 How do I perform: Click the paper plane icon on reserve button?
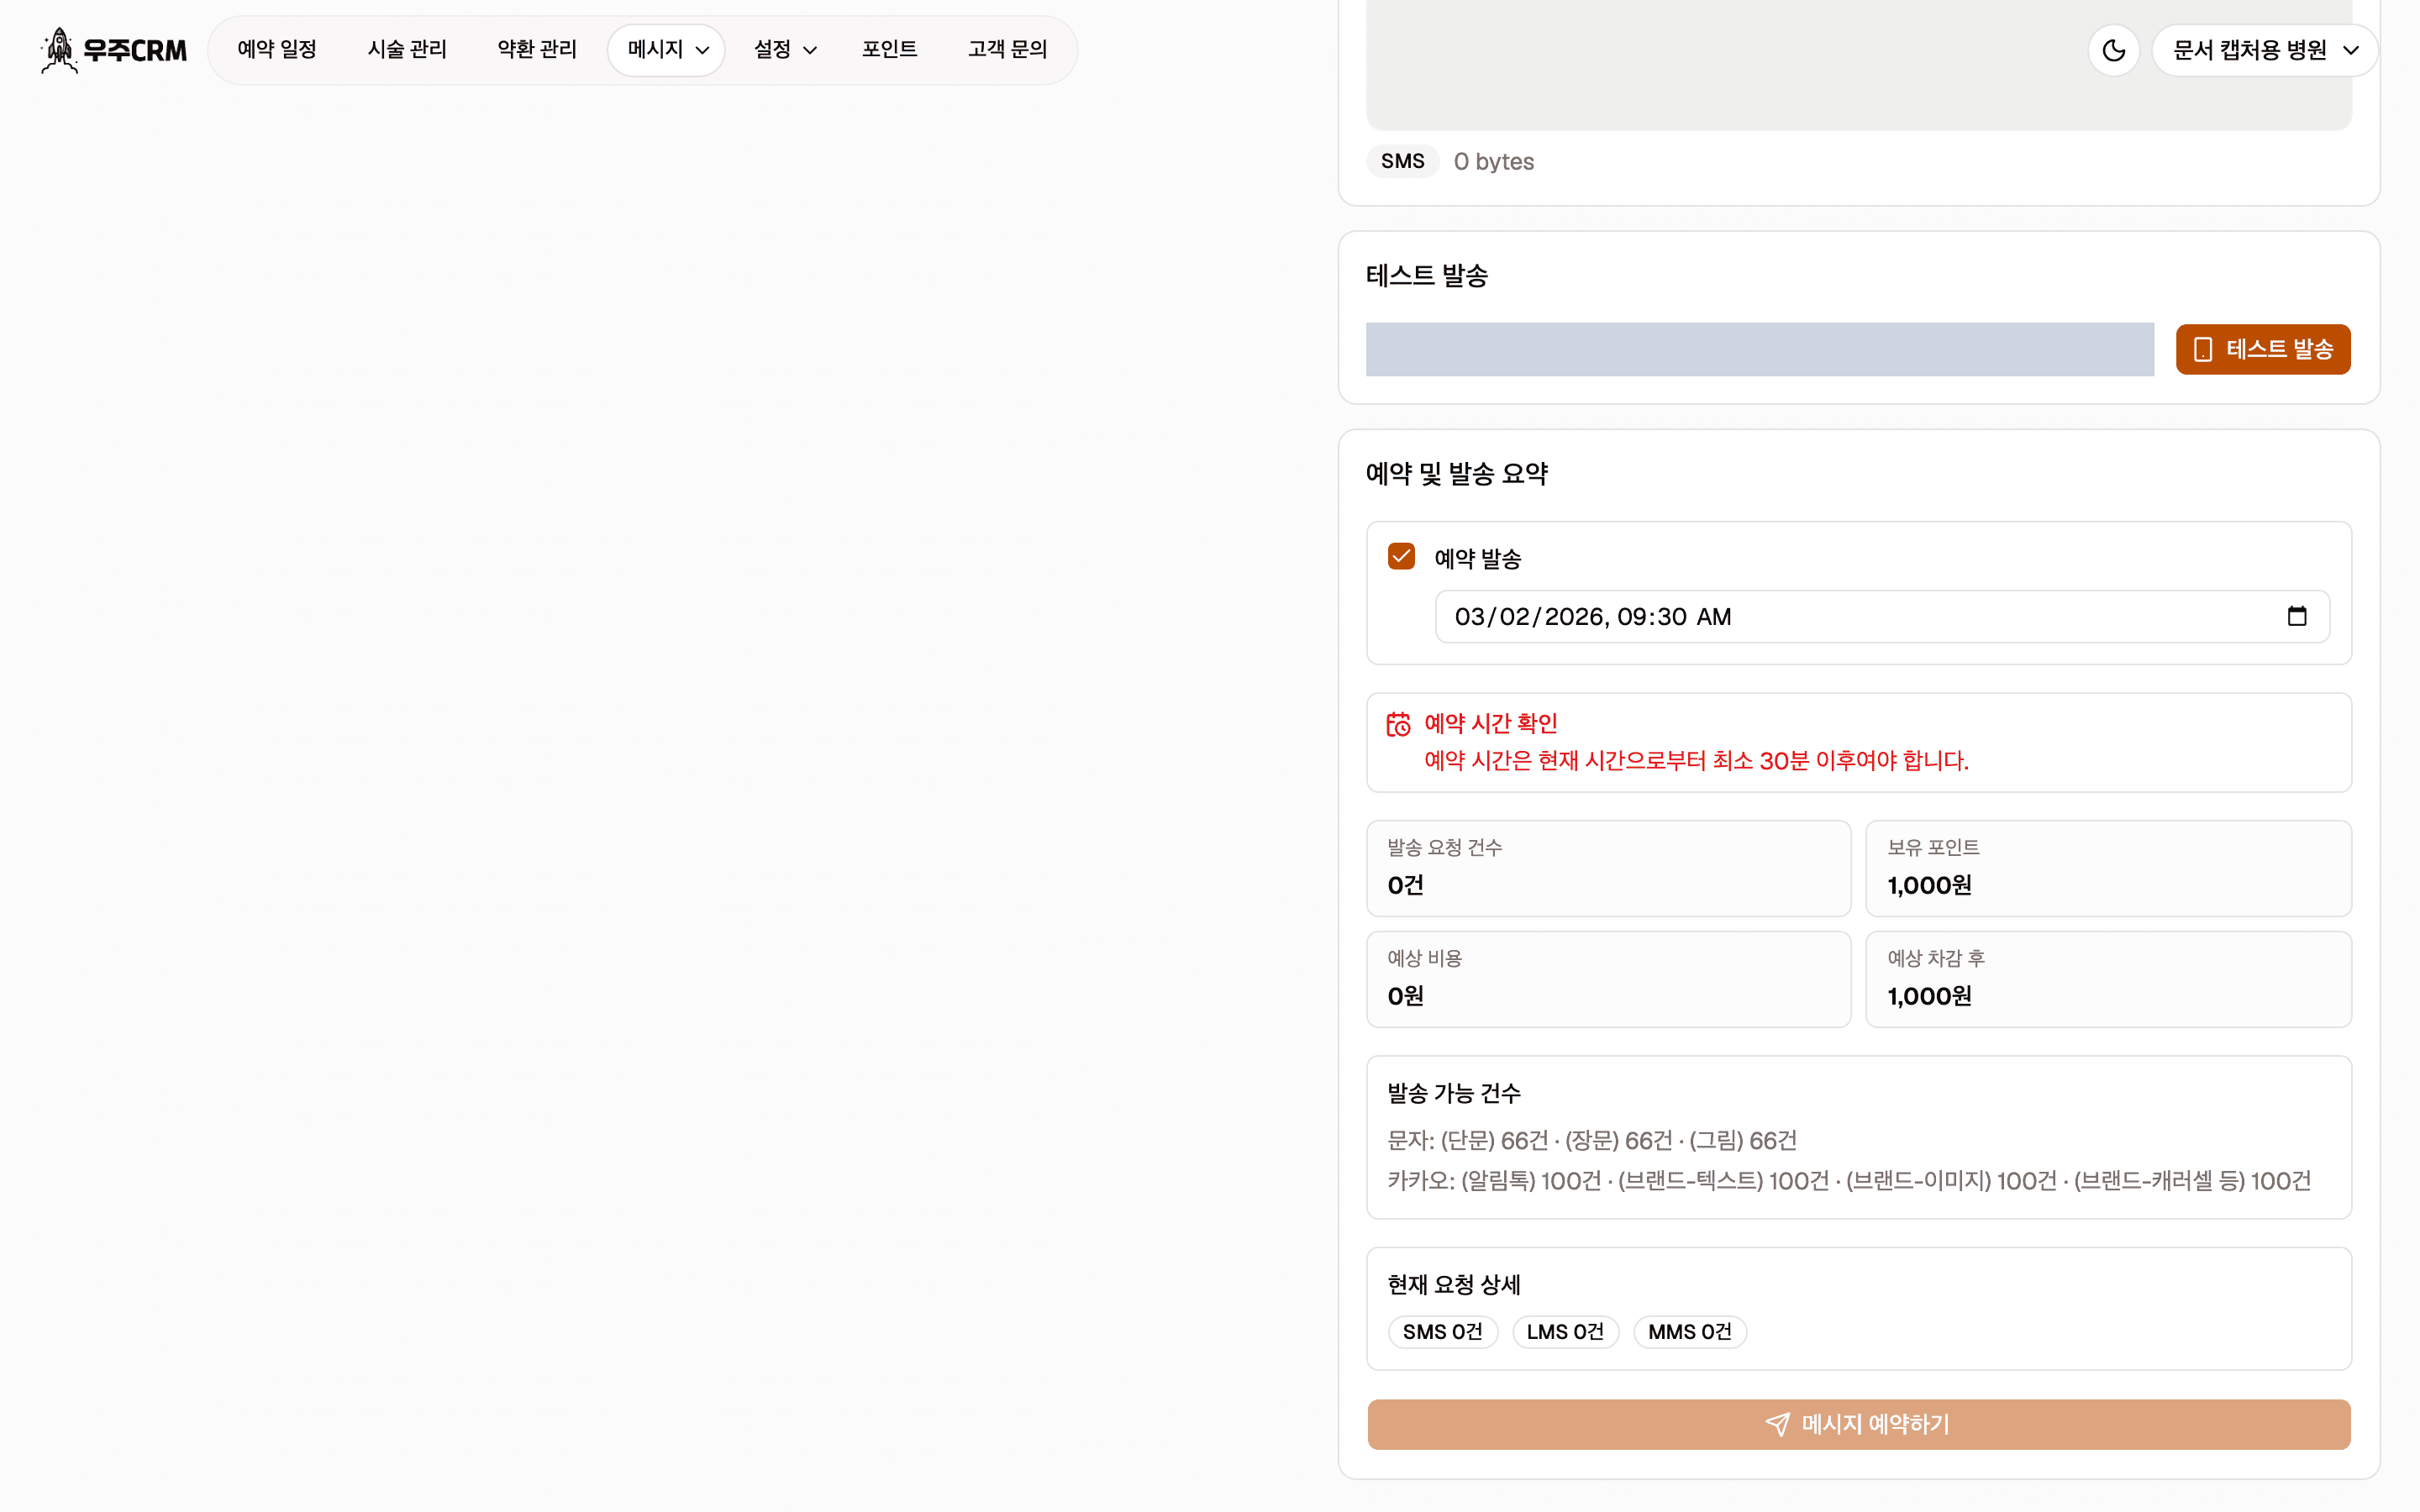point(1778,1424)
